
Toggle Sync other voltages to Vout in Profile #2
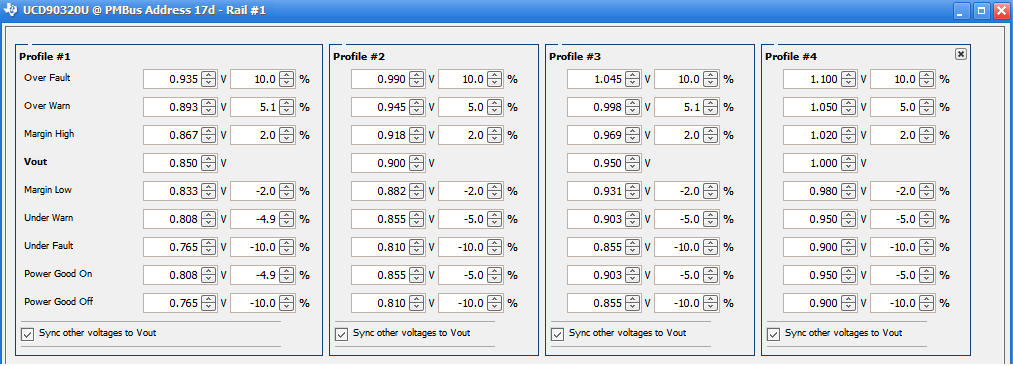pos(341,334)
